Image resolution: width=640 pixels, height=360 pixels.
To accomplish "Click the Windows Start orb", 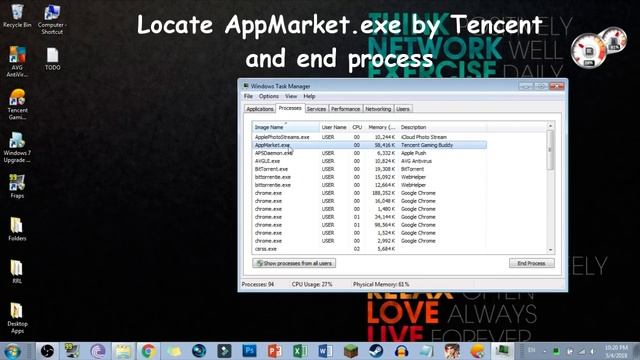I will click(x=12, y=351).
